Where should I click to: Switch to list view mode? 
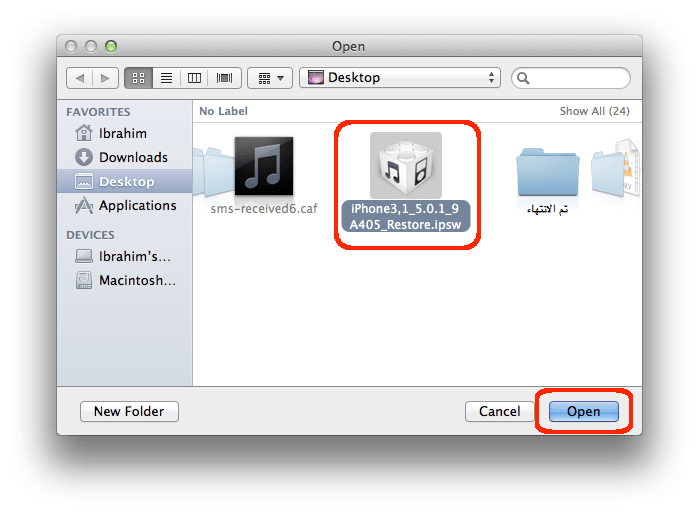click(167, 77)
